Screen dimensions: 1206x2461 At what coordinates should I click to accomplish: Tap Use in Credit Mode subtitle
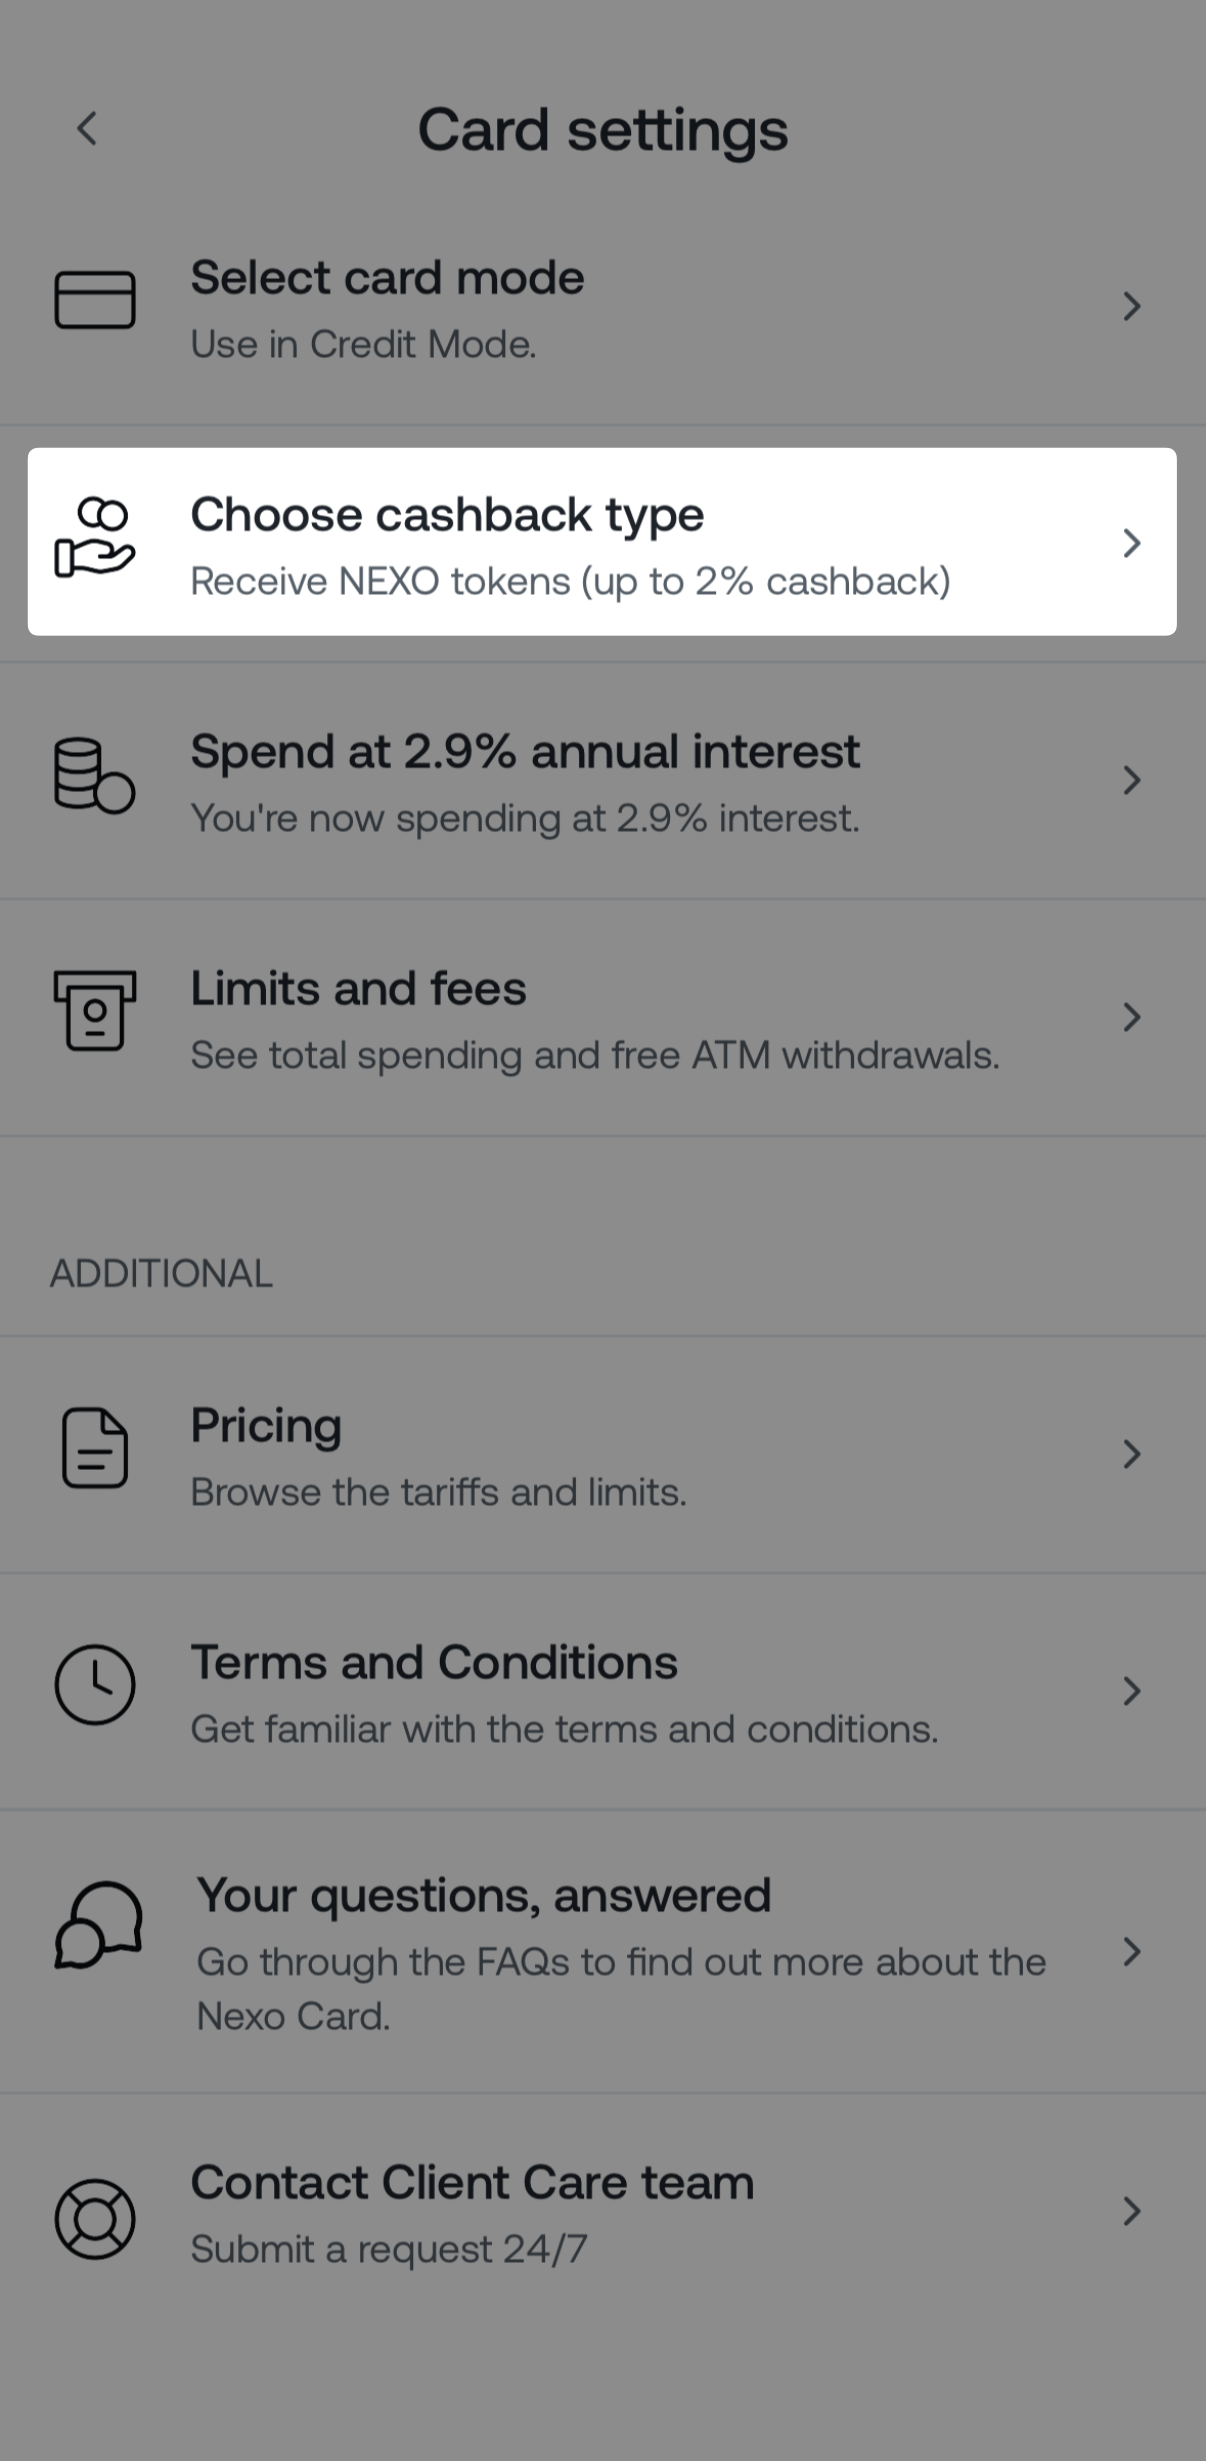(x=364, y=345)
